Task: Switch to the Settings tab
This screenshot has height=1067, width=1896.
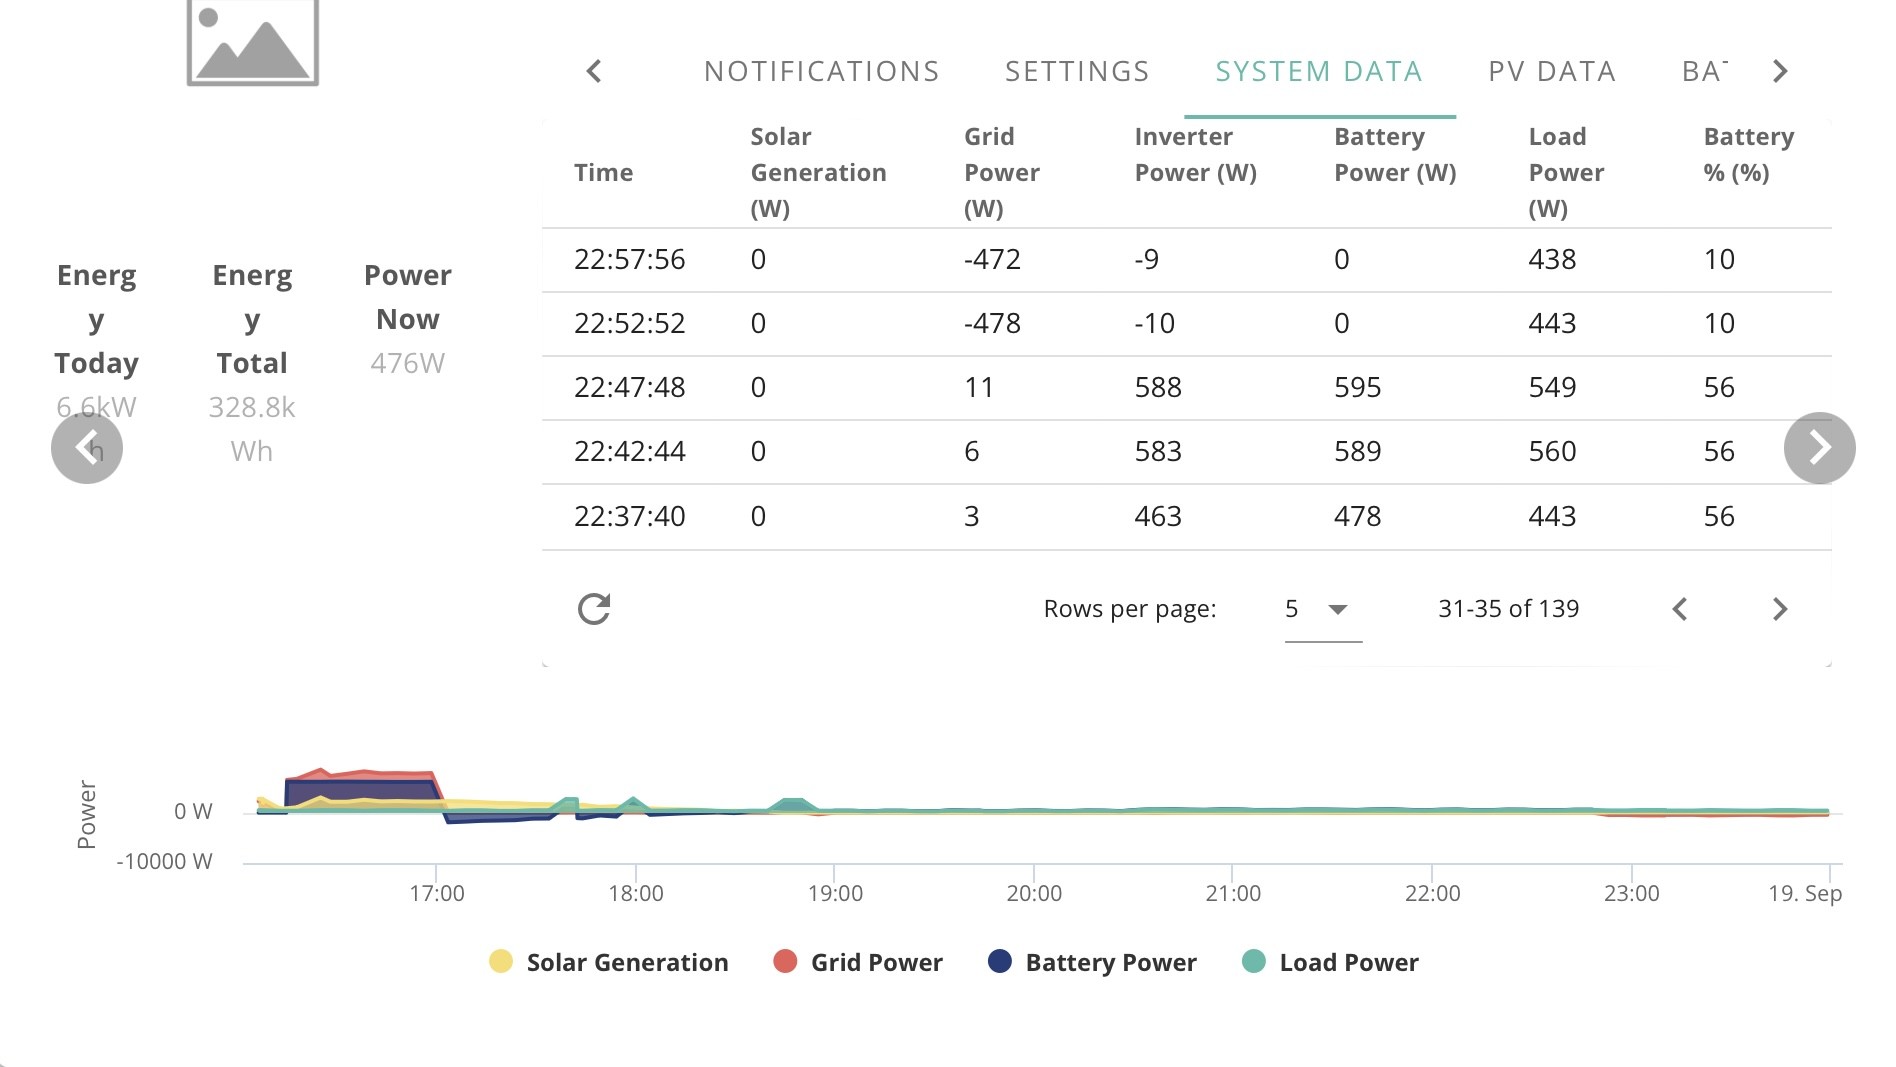Action: click(x=1077, y=71)
